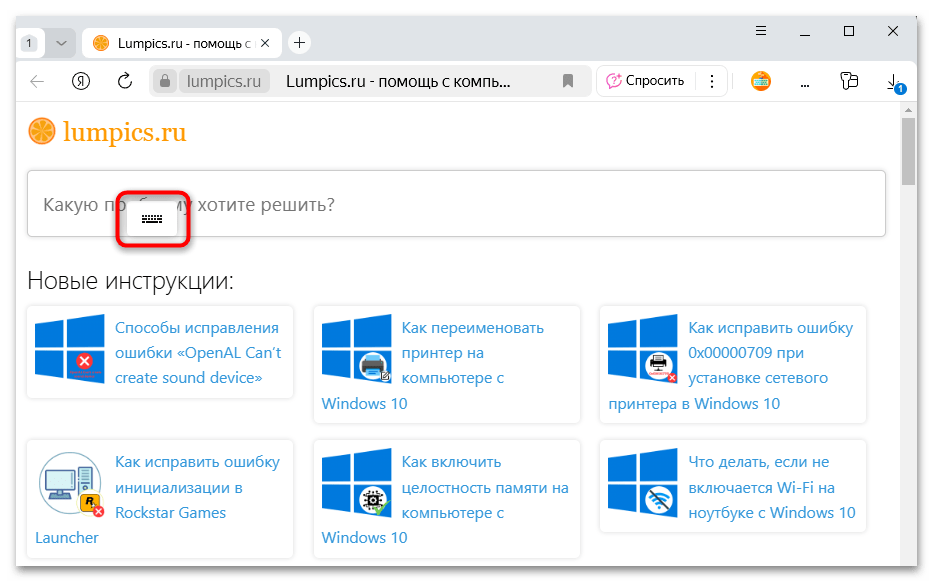Image resolution: width=933 pixels, height=582 pixels.
Task: Open the virtual keyboard extension icon in toolbar
Action: pyautogui.click(x=760, y=81)
